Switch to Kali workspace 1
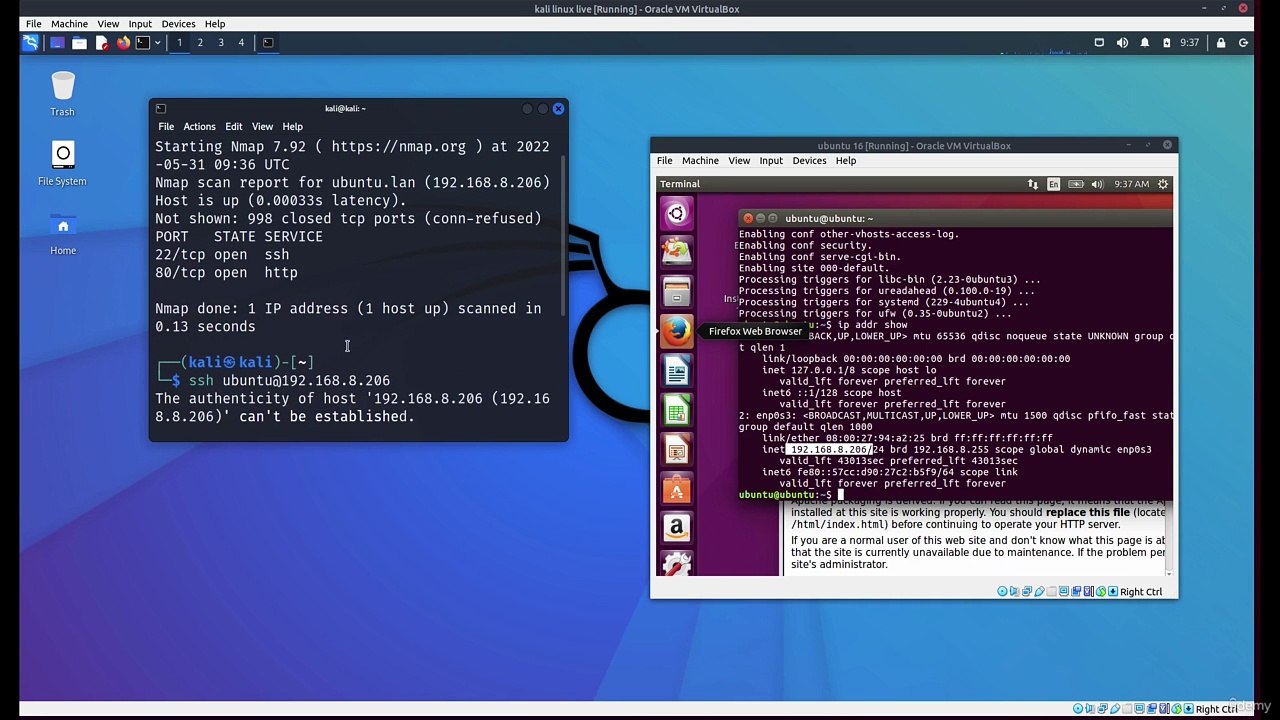This screenshot has height=720, width=1280. tap(179, 42)
